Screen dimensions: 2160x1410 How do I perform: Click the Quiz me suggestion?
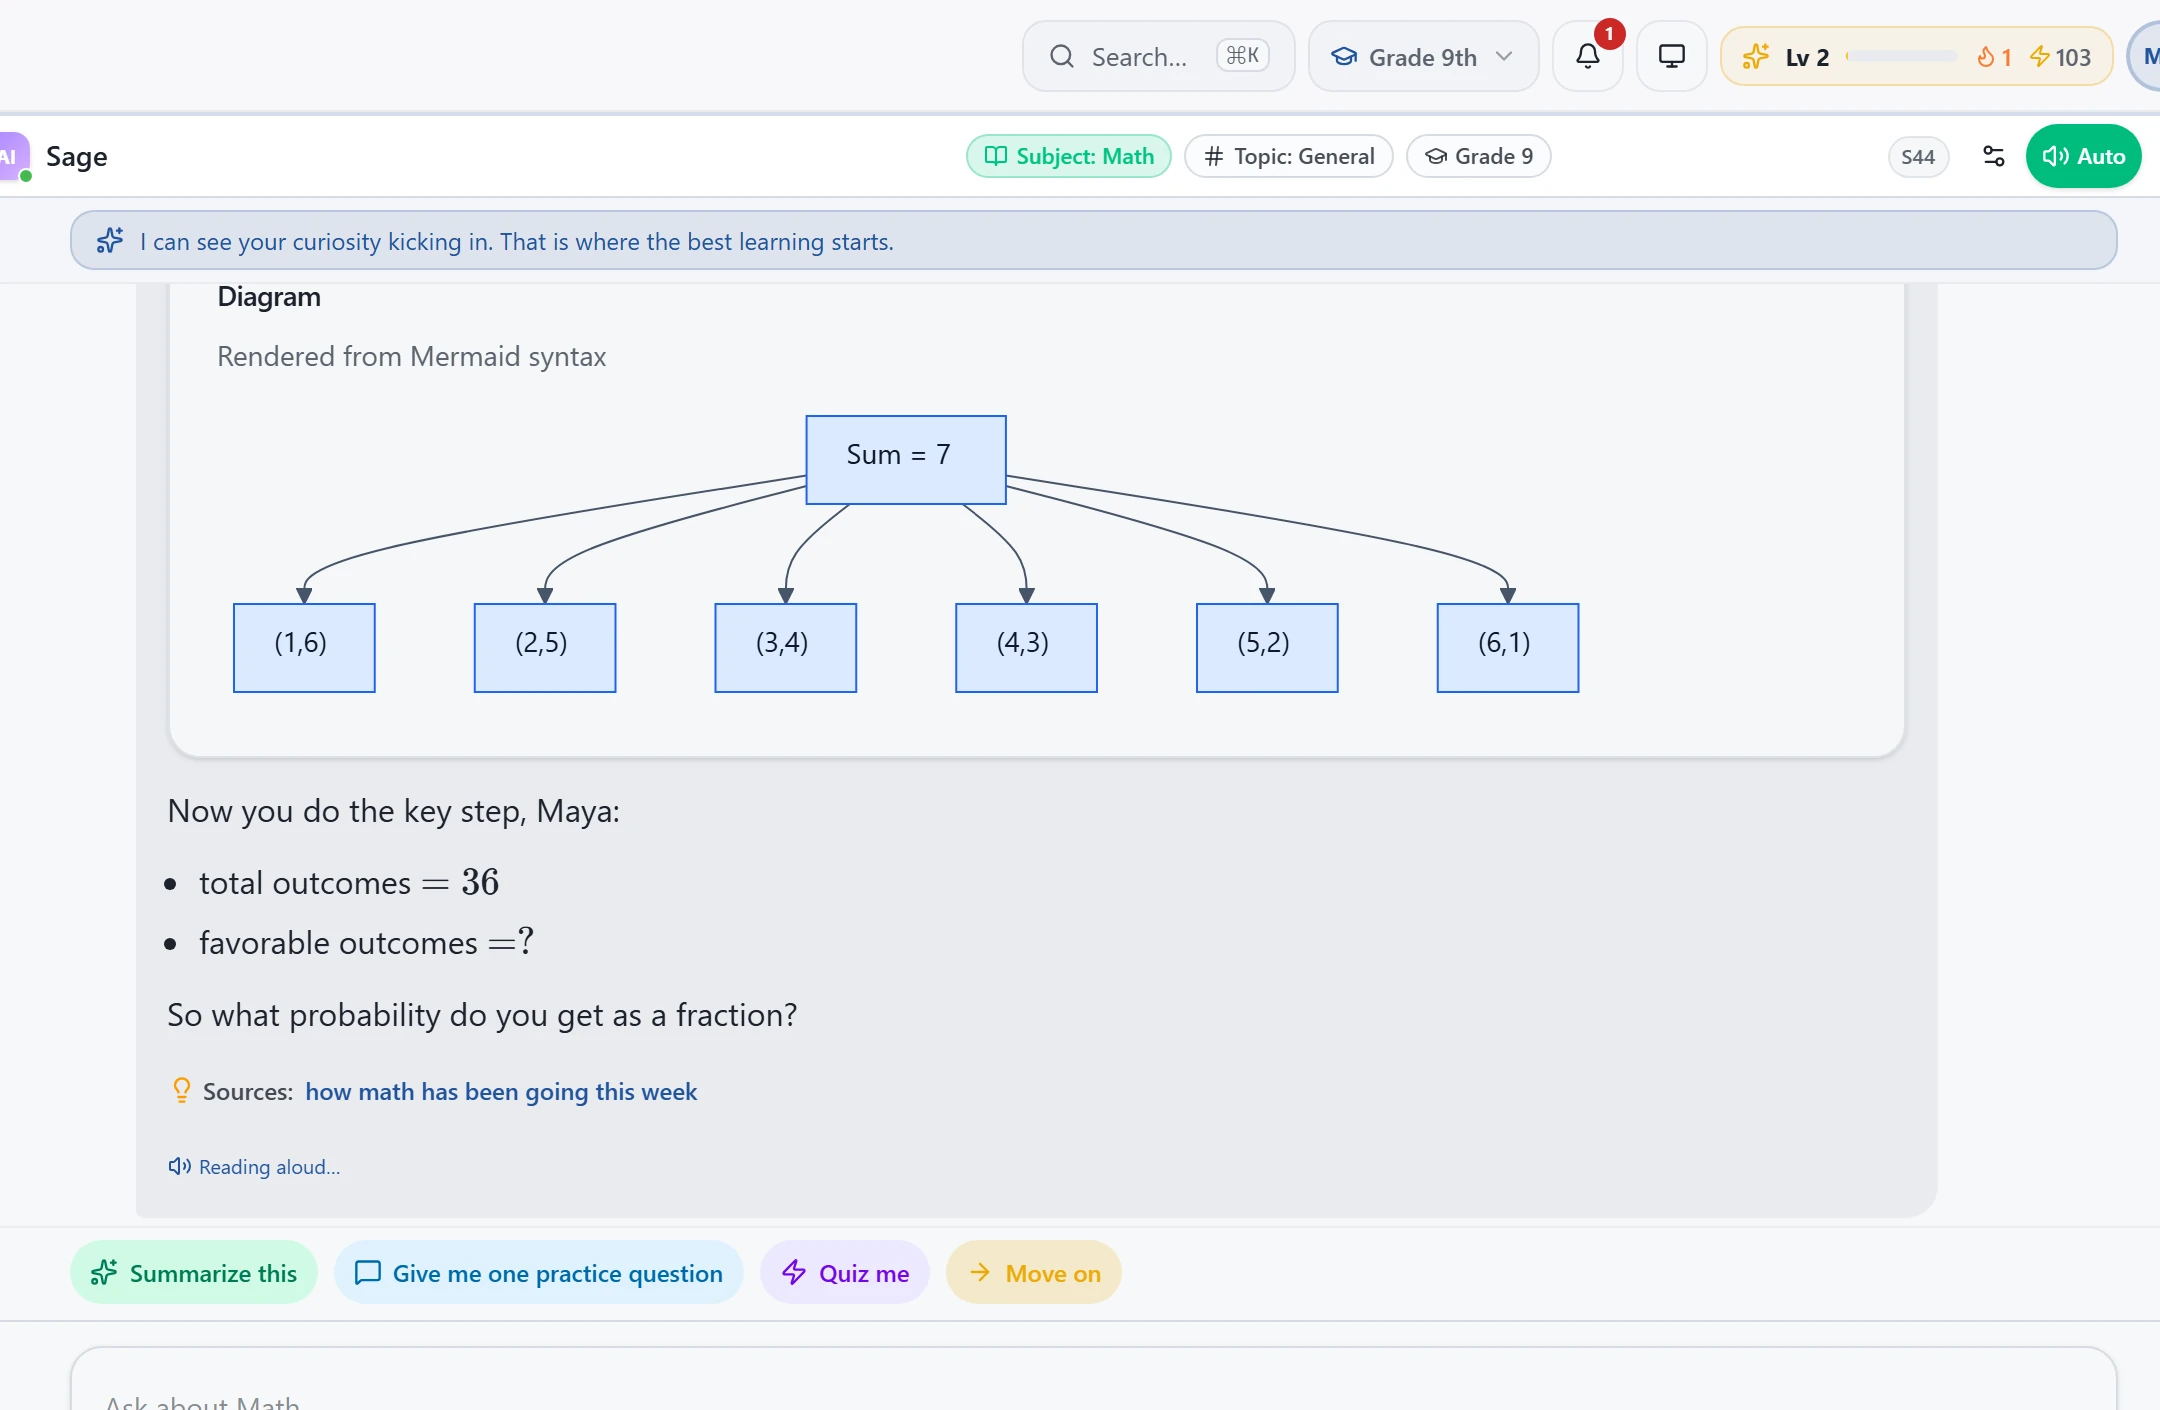(845, 1273)
